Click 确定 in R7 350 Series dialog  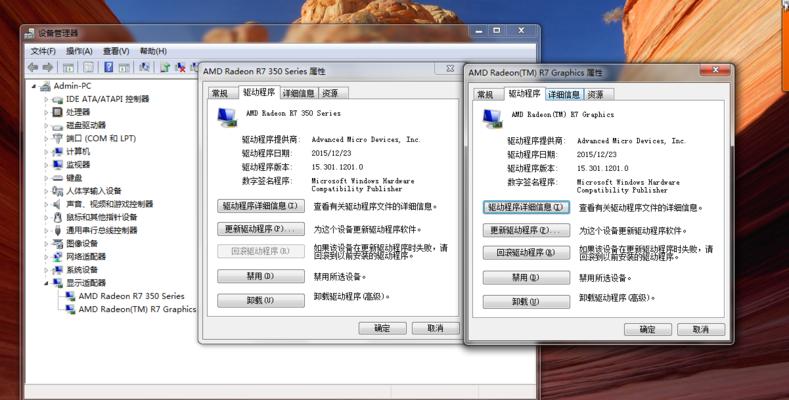[x=382, y=329]
